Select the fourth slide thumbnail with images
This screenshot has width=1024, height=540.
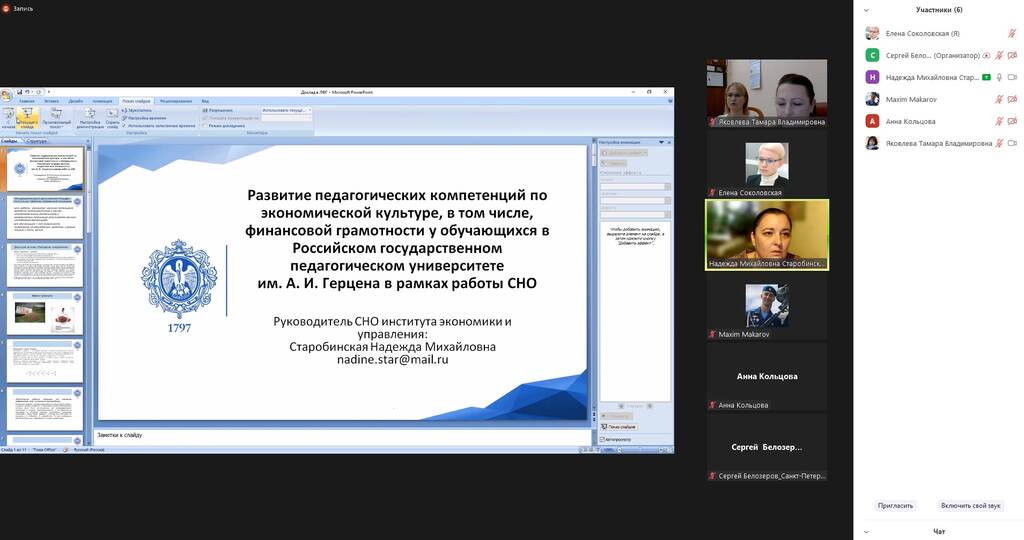[x=45, y=313]
